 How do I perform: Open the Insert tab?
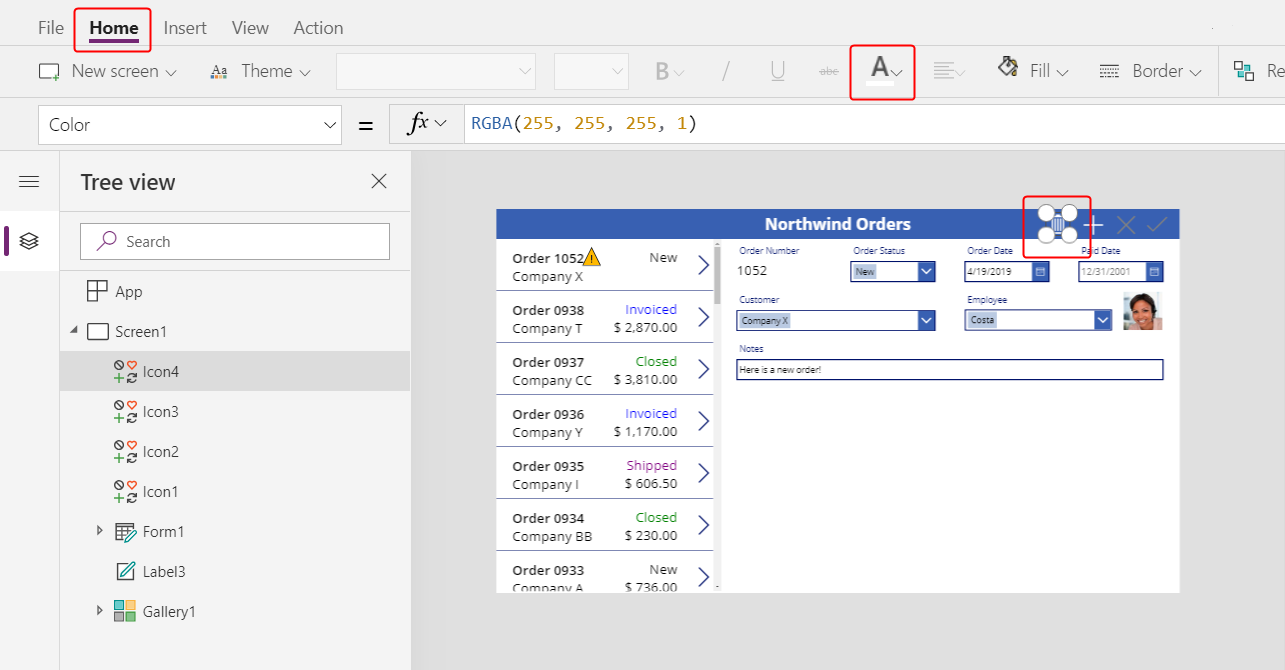point(185,28)
